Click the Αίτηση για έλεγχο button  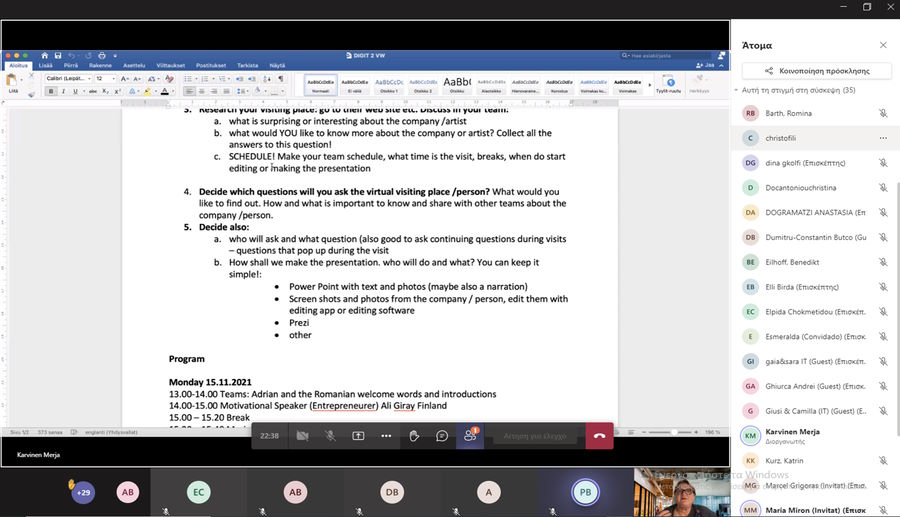click(535, 436)
